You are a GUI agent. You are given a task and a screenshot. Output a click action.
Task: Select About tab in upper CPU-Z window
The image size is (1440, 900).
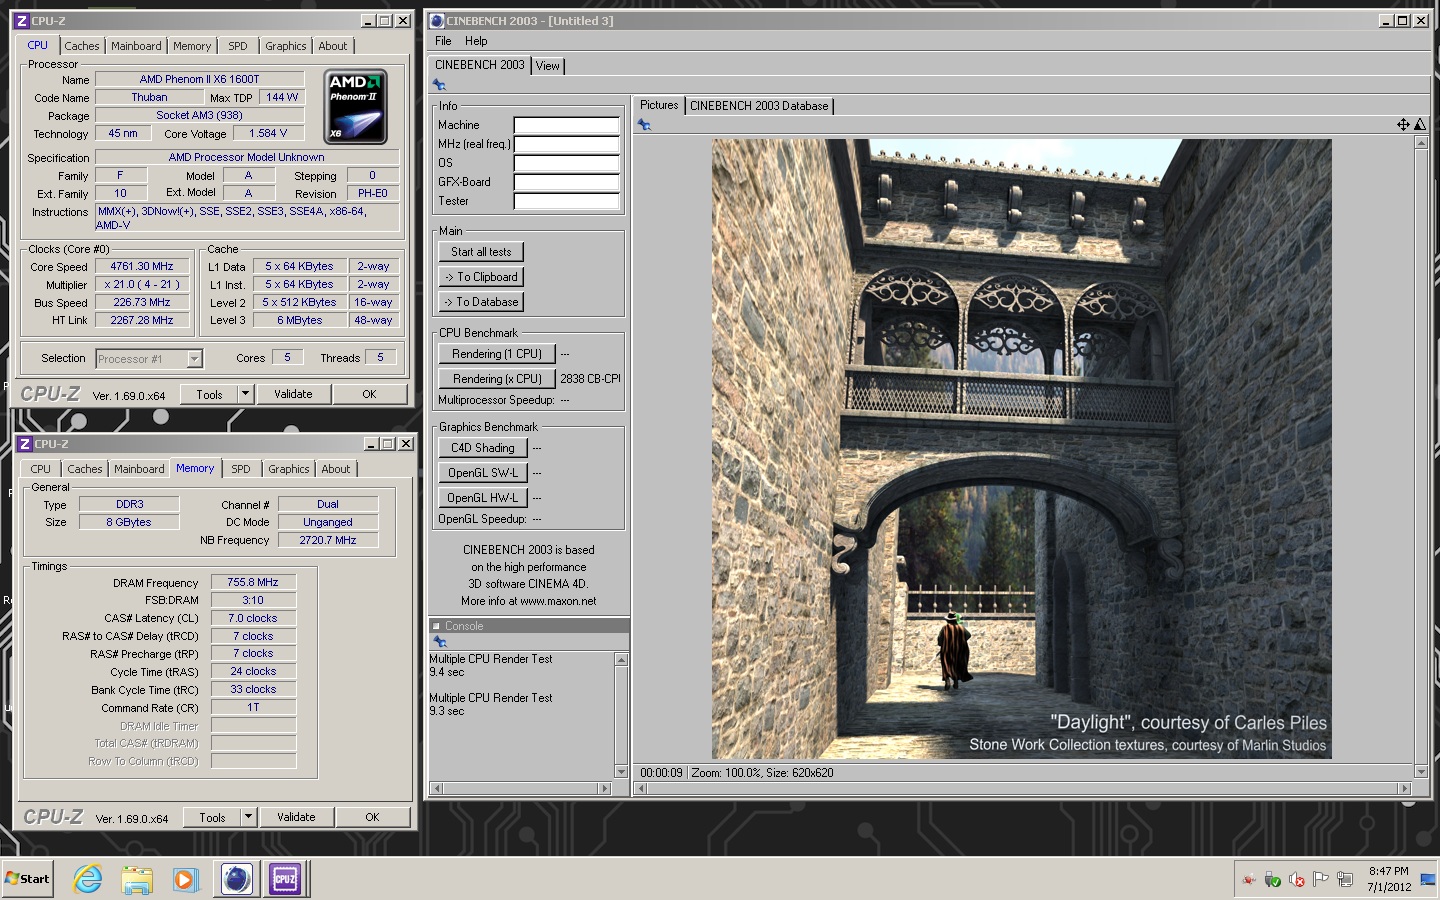click(x=333, y=46)
